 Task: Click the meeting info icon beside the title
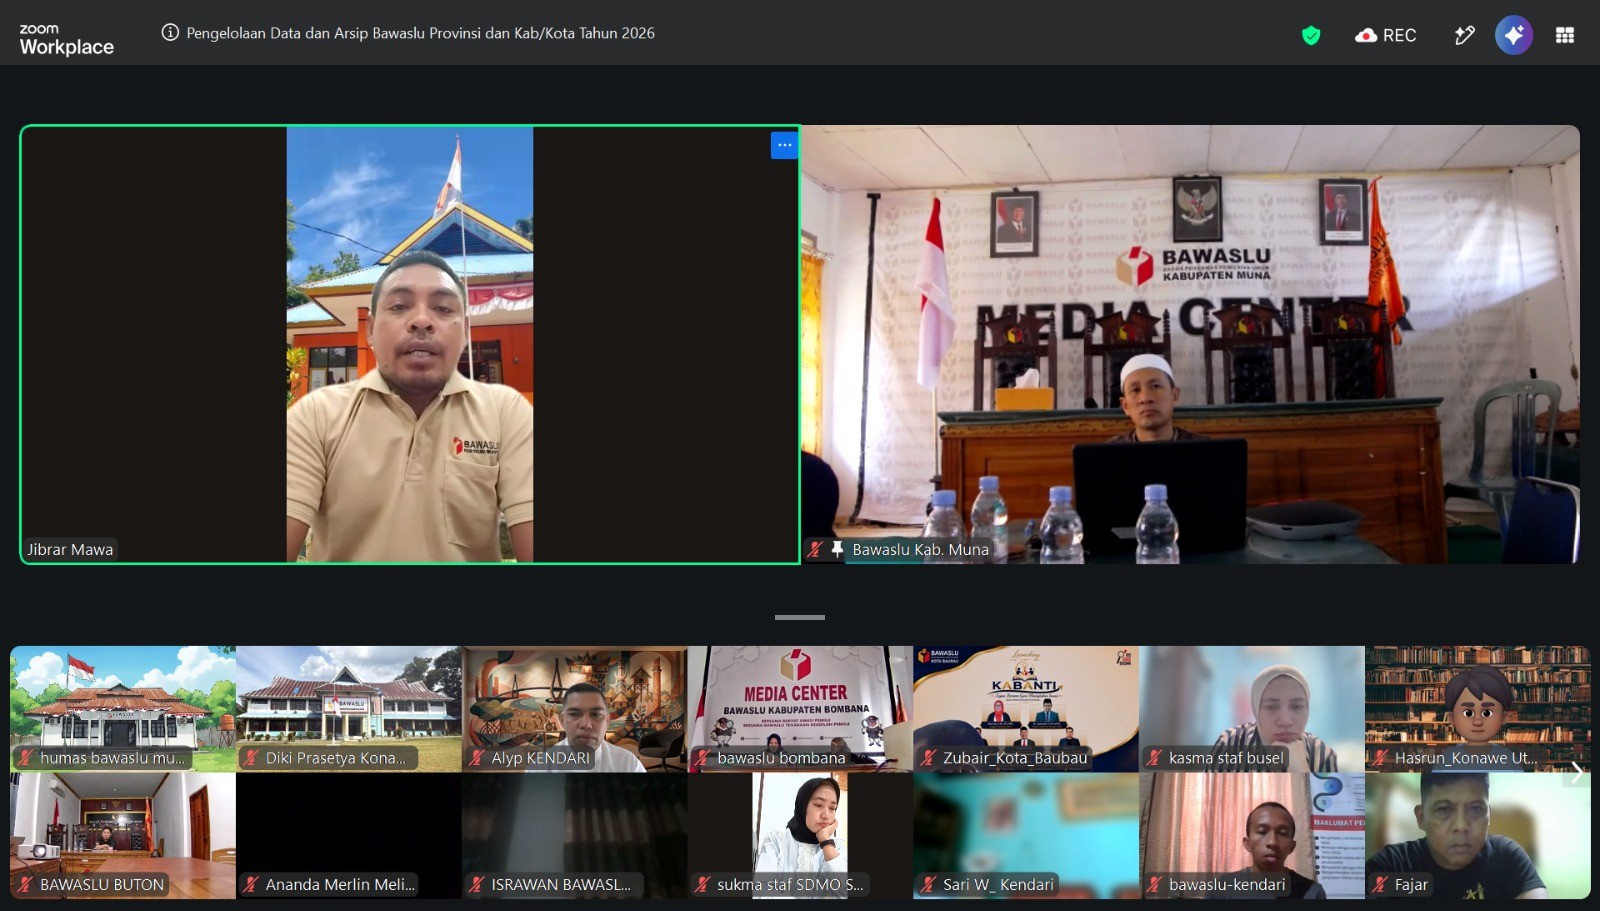[x=170, y=33]
